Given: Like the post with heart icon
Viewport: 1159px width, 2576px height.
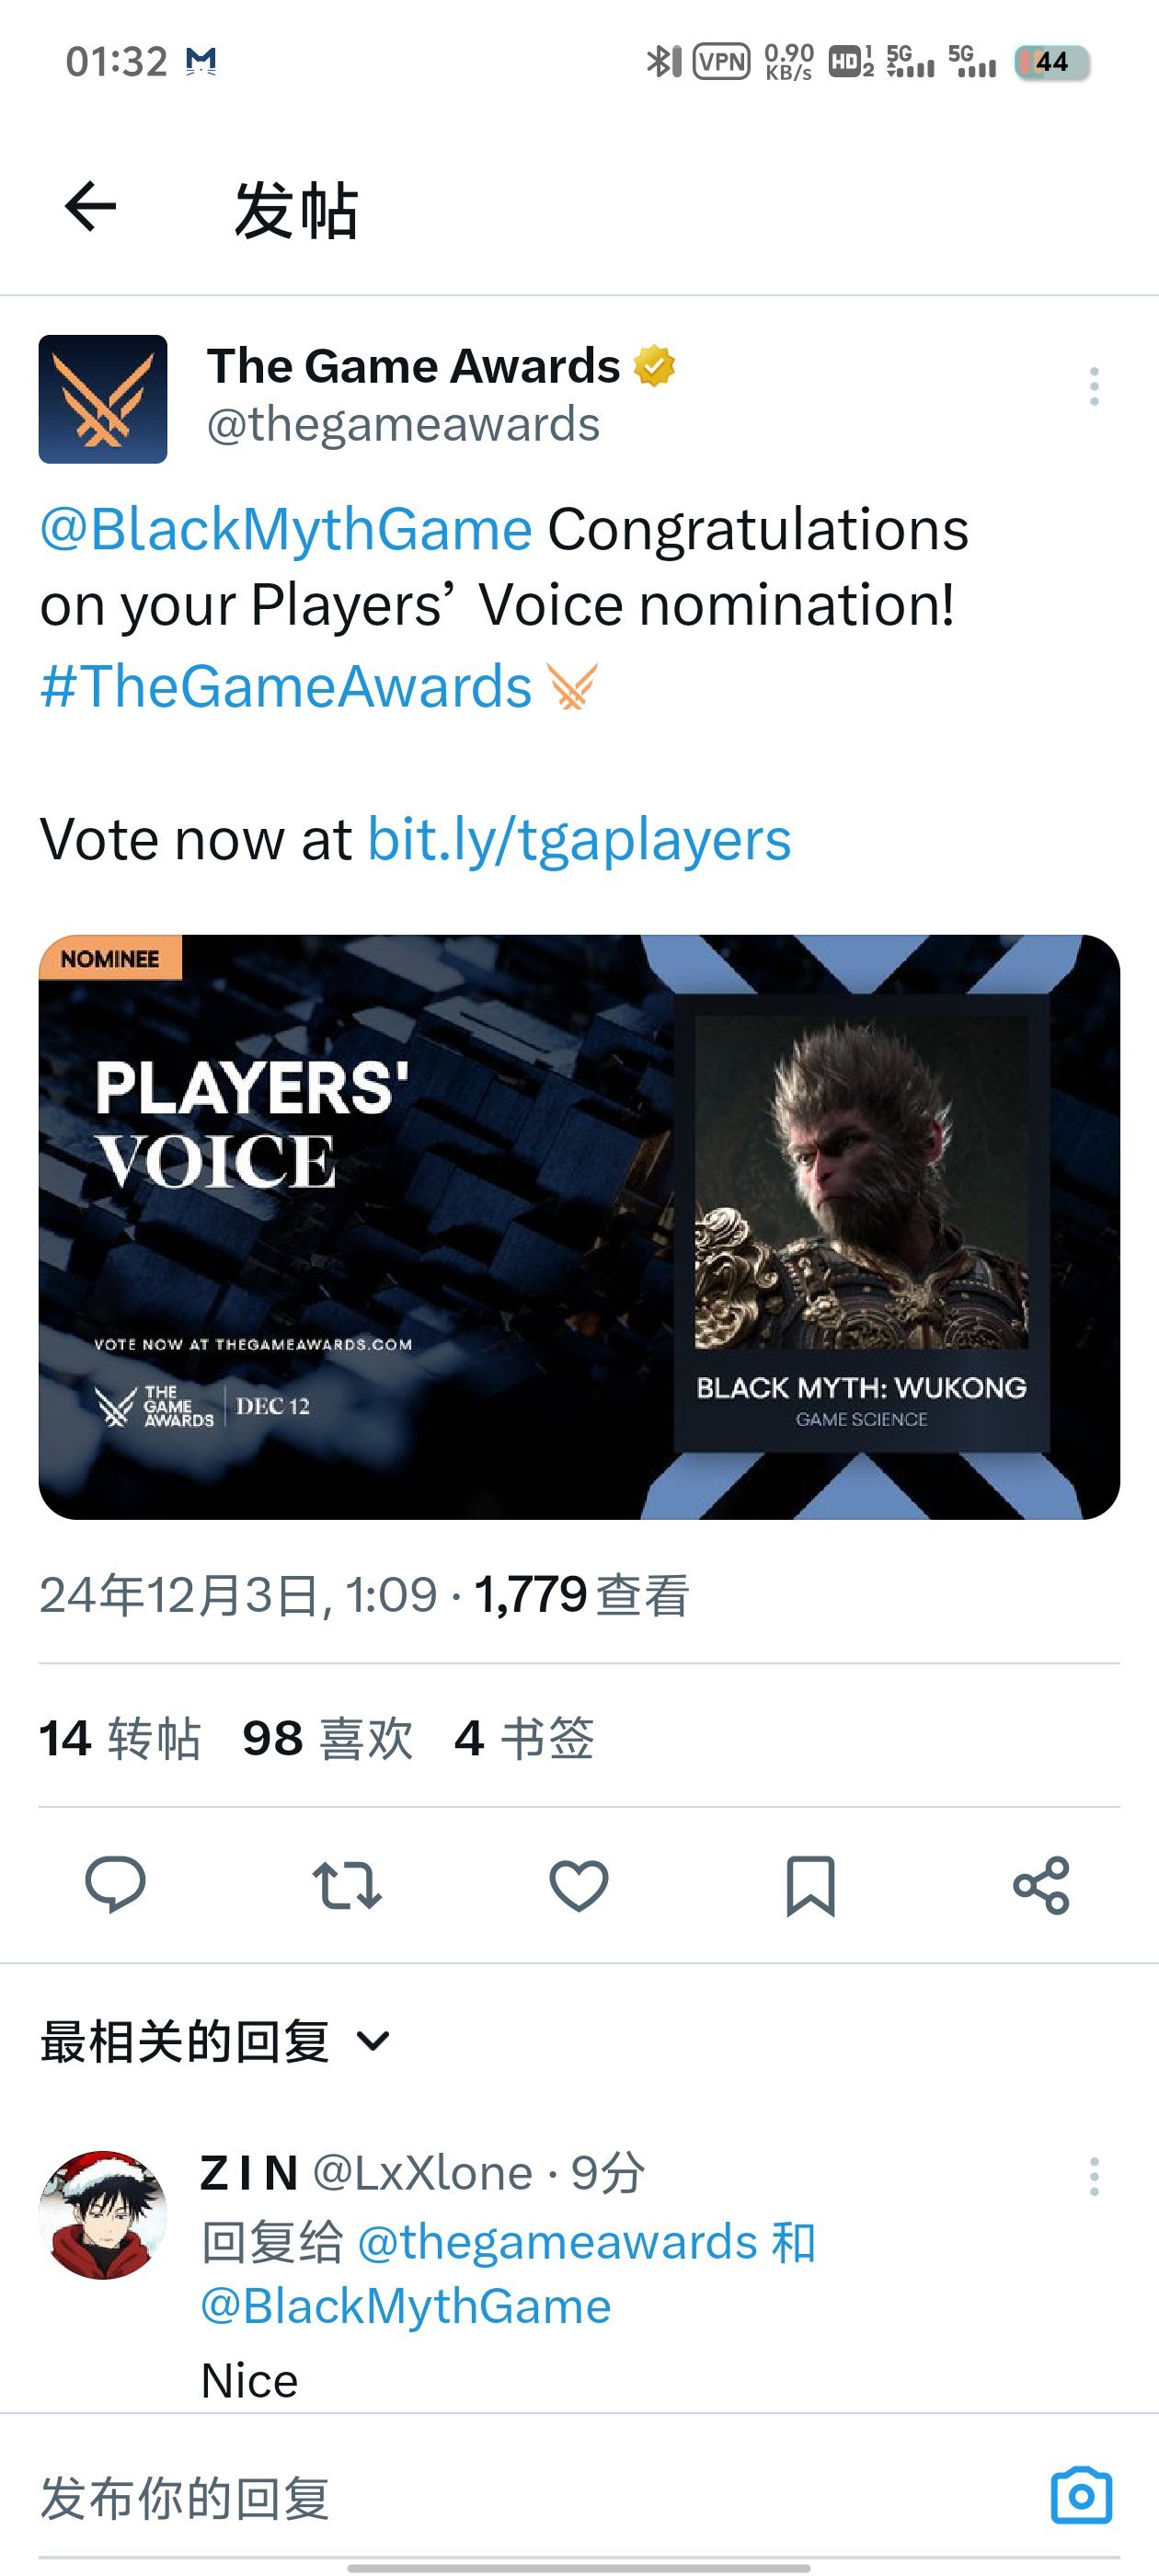Looking at the screenshot, I should click(x=579, y=1885).
